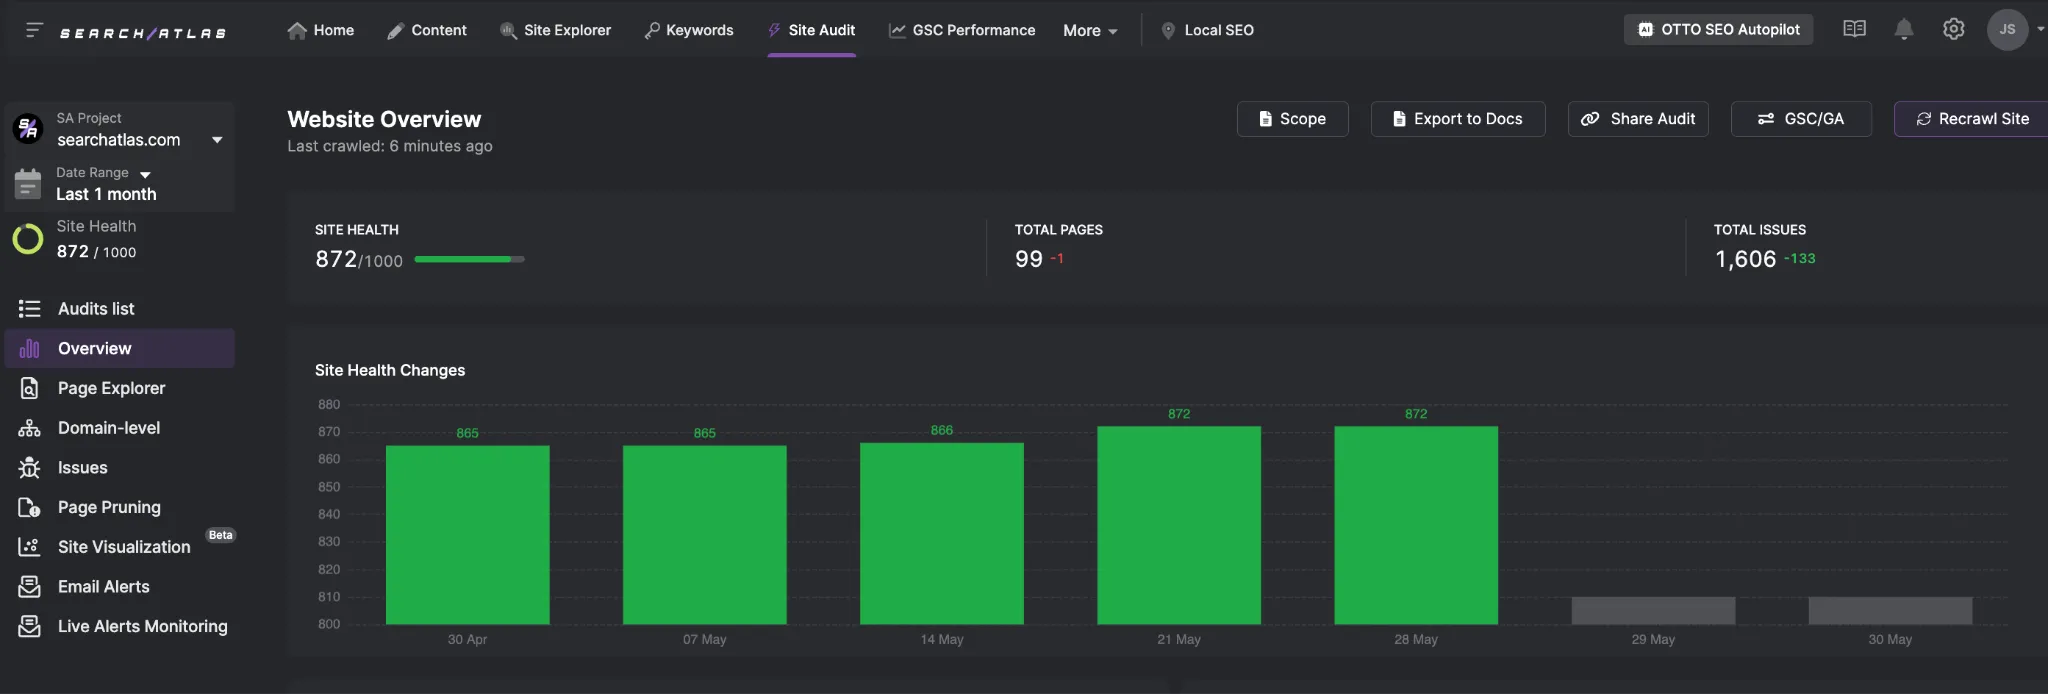Open Email Alerts from the sidebar
Screen dimensions: 2048x694
point(104,587)
